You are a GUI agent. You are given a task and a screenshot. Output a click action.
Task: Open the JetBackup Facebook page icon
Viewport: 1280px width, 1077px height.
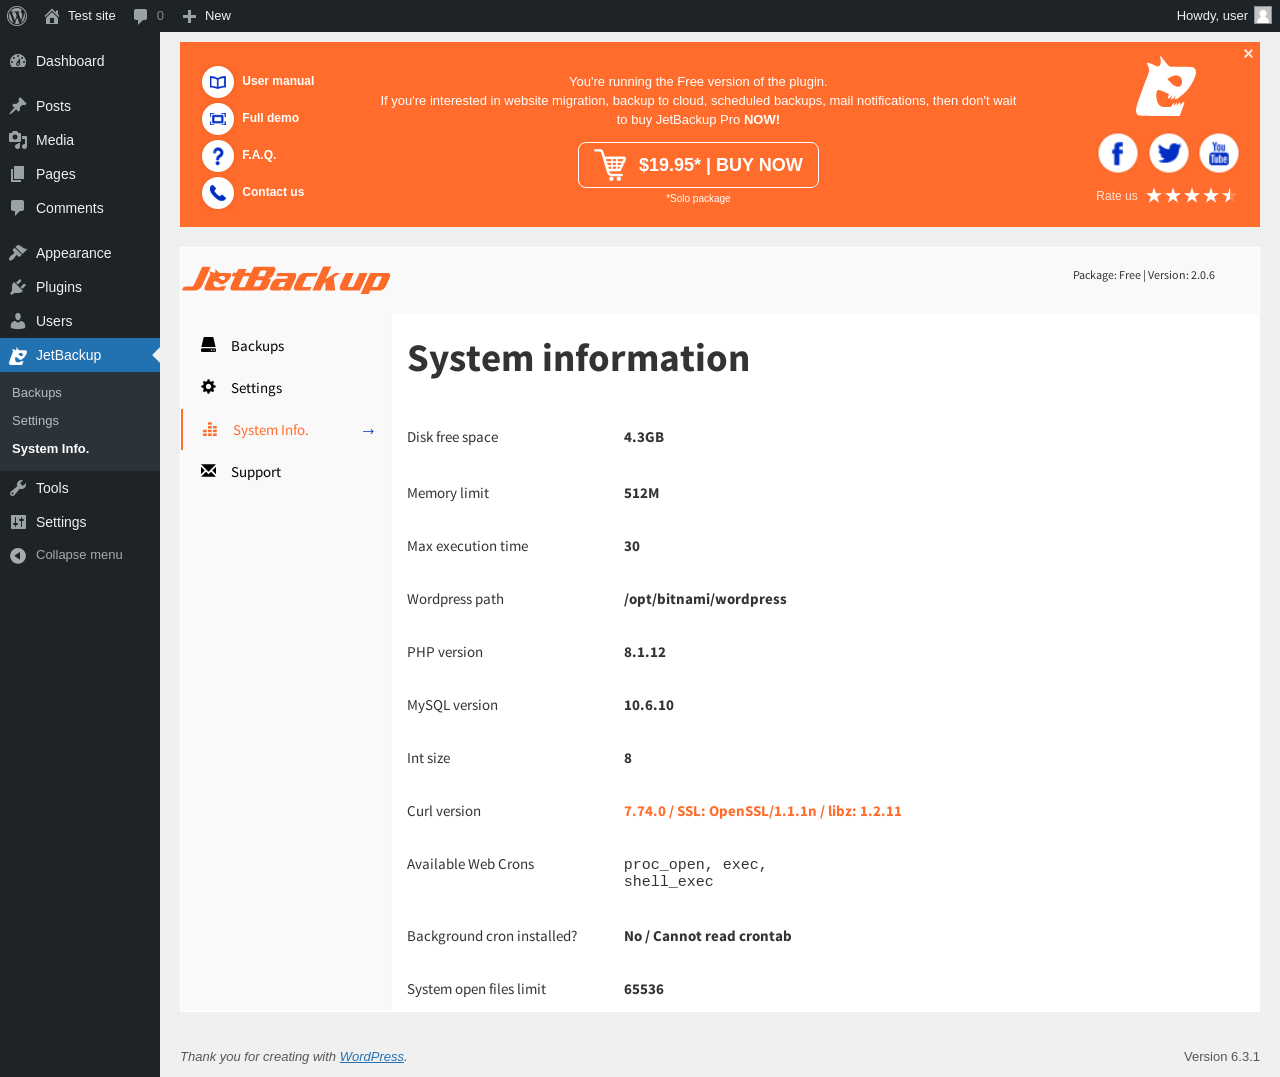[x=1118, y=153]
